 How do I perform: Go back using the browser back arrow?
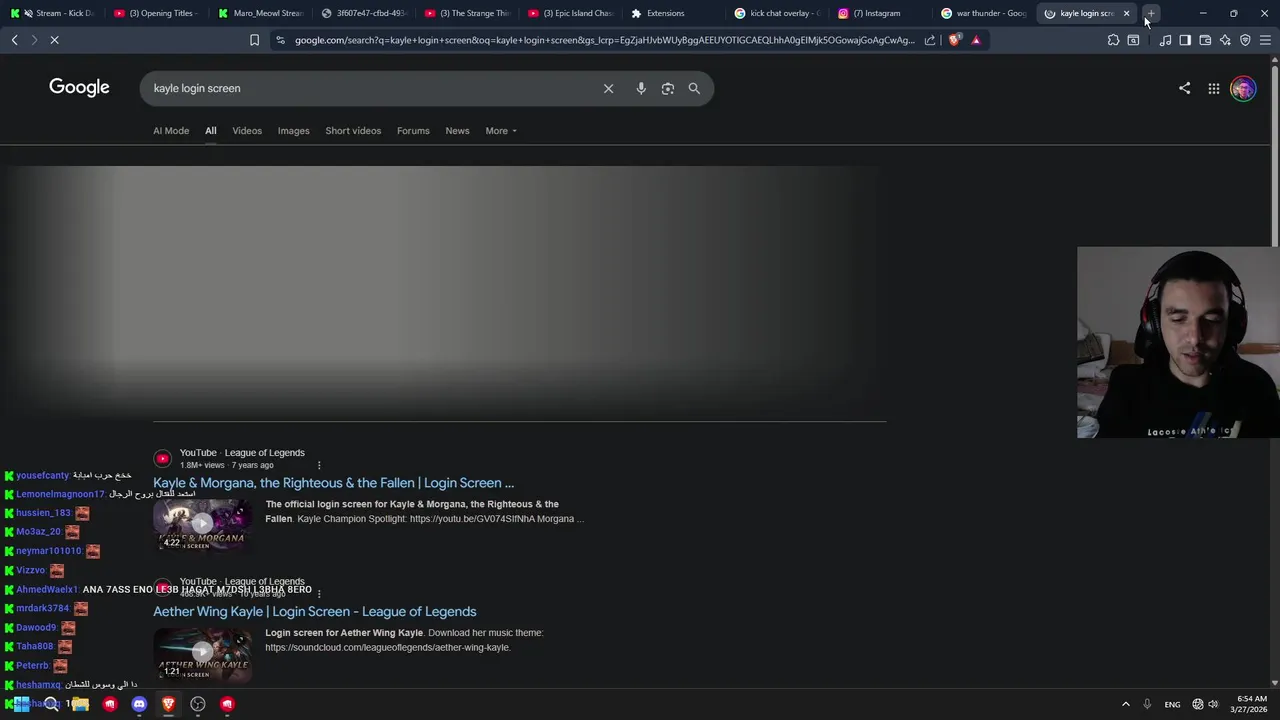click(x=14, y=40)
